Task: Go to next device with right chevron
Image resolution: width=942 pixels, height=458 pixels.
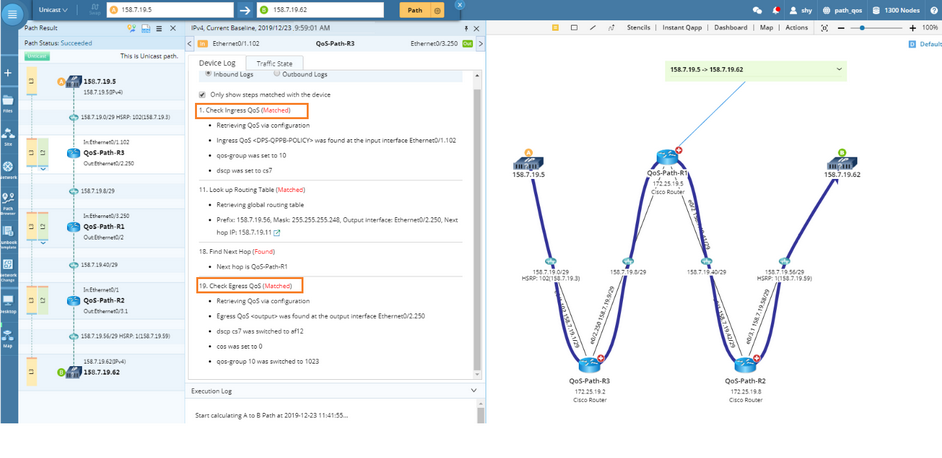Action: [x=481, y=44]
